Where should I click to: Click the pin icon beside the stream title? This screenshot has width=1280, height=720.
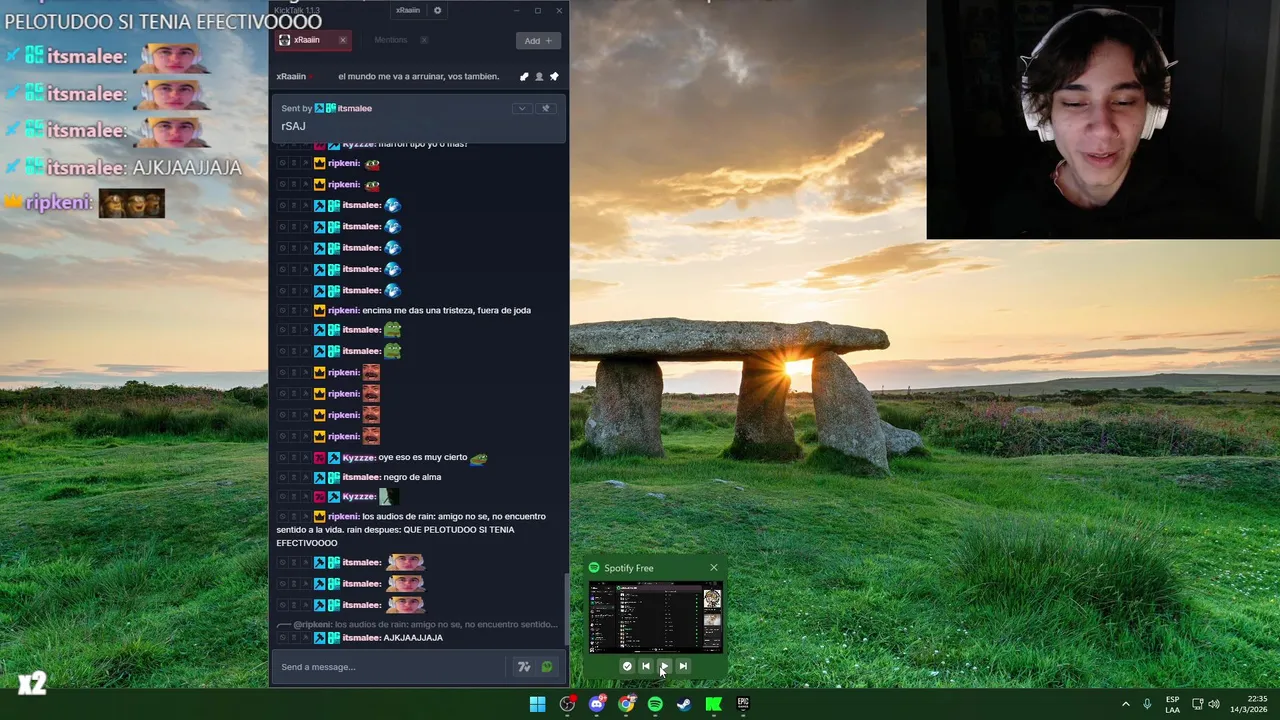click(554, 77)
